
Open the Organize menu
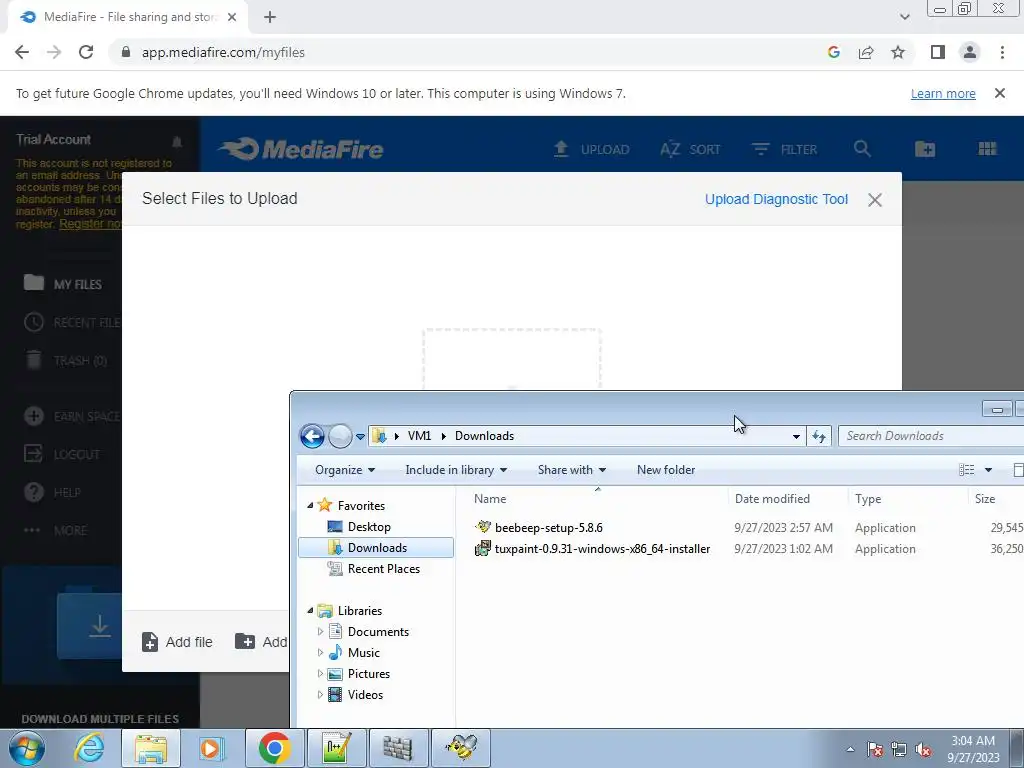[345, 470]
